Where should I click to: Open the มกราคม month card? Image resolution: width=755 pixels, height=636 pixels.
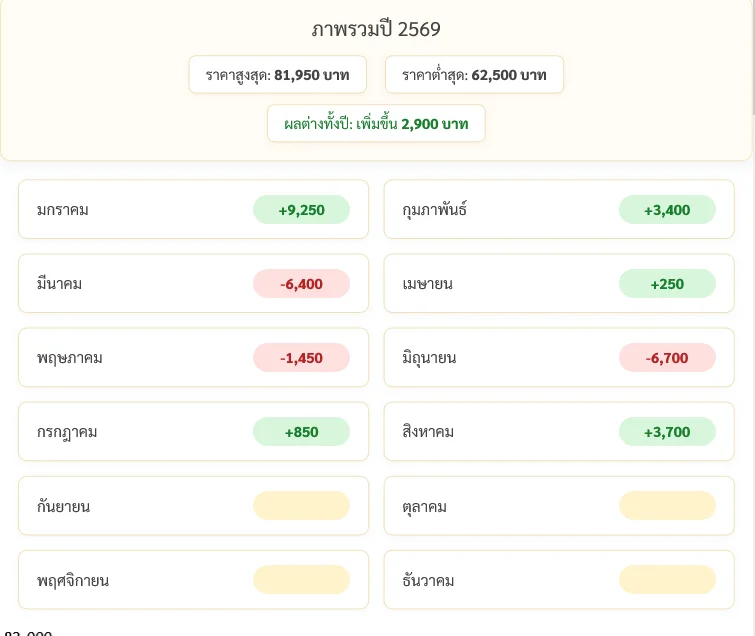pos(193,209)
